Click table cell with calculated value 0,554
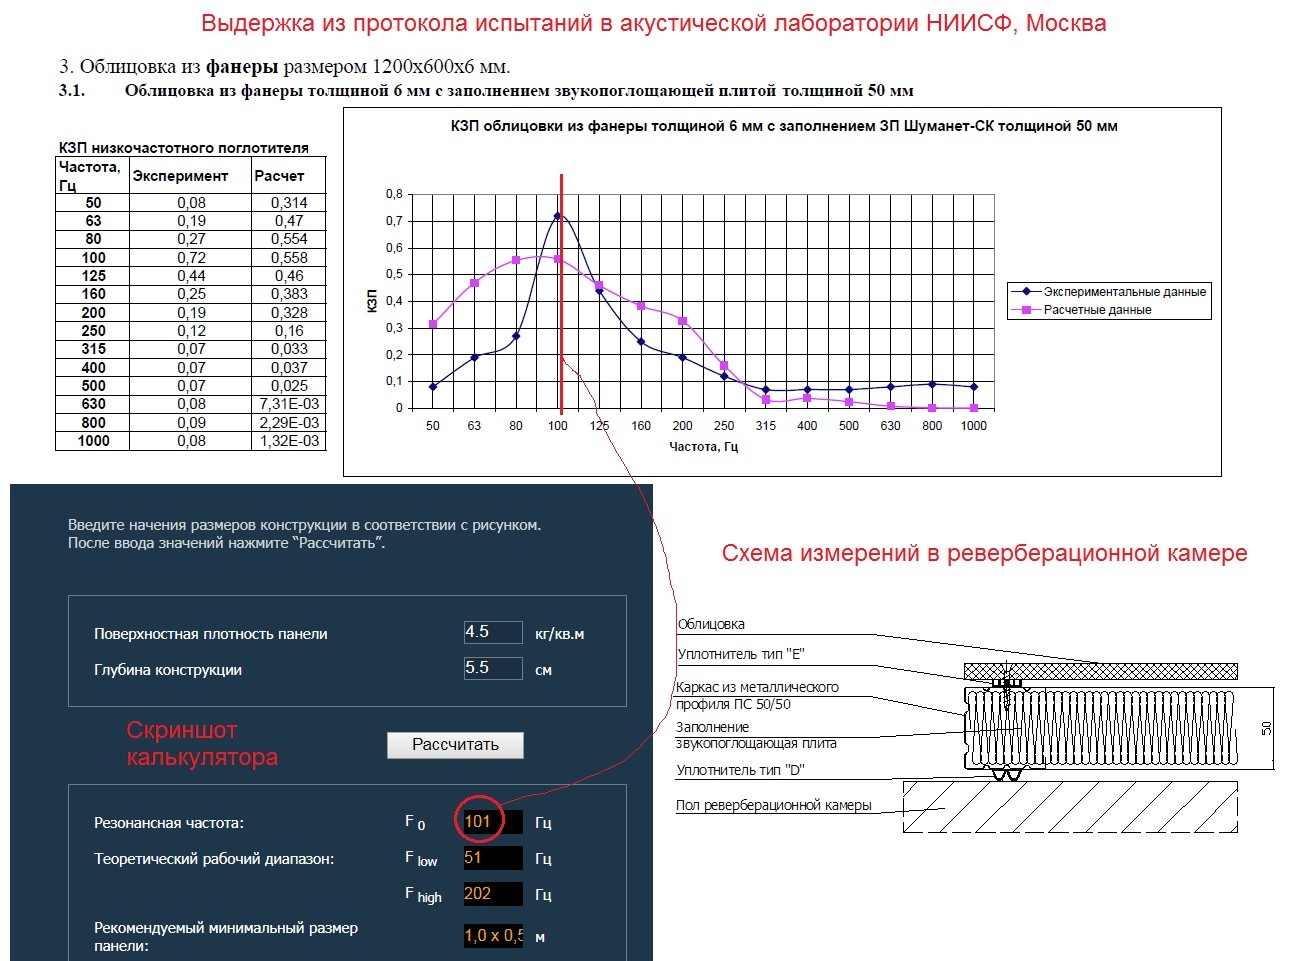The width and height of the screenshot is (1296, 961). 288,239
